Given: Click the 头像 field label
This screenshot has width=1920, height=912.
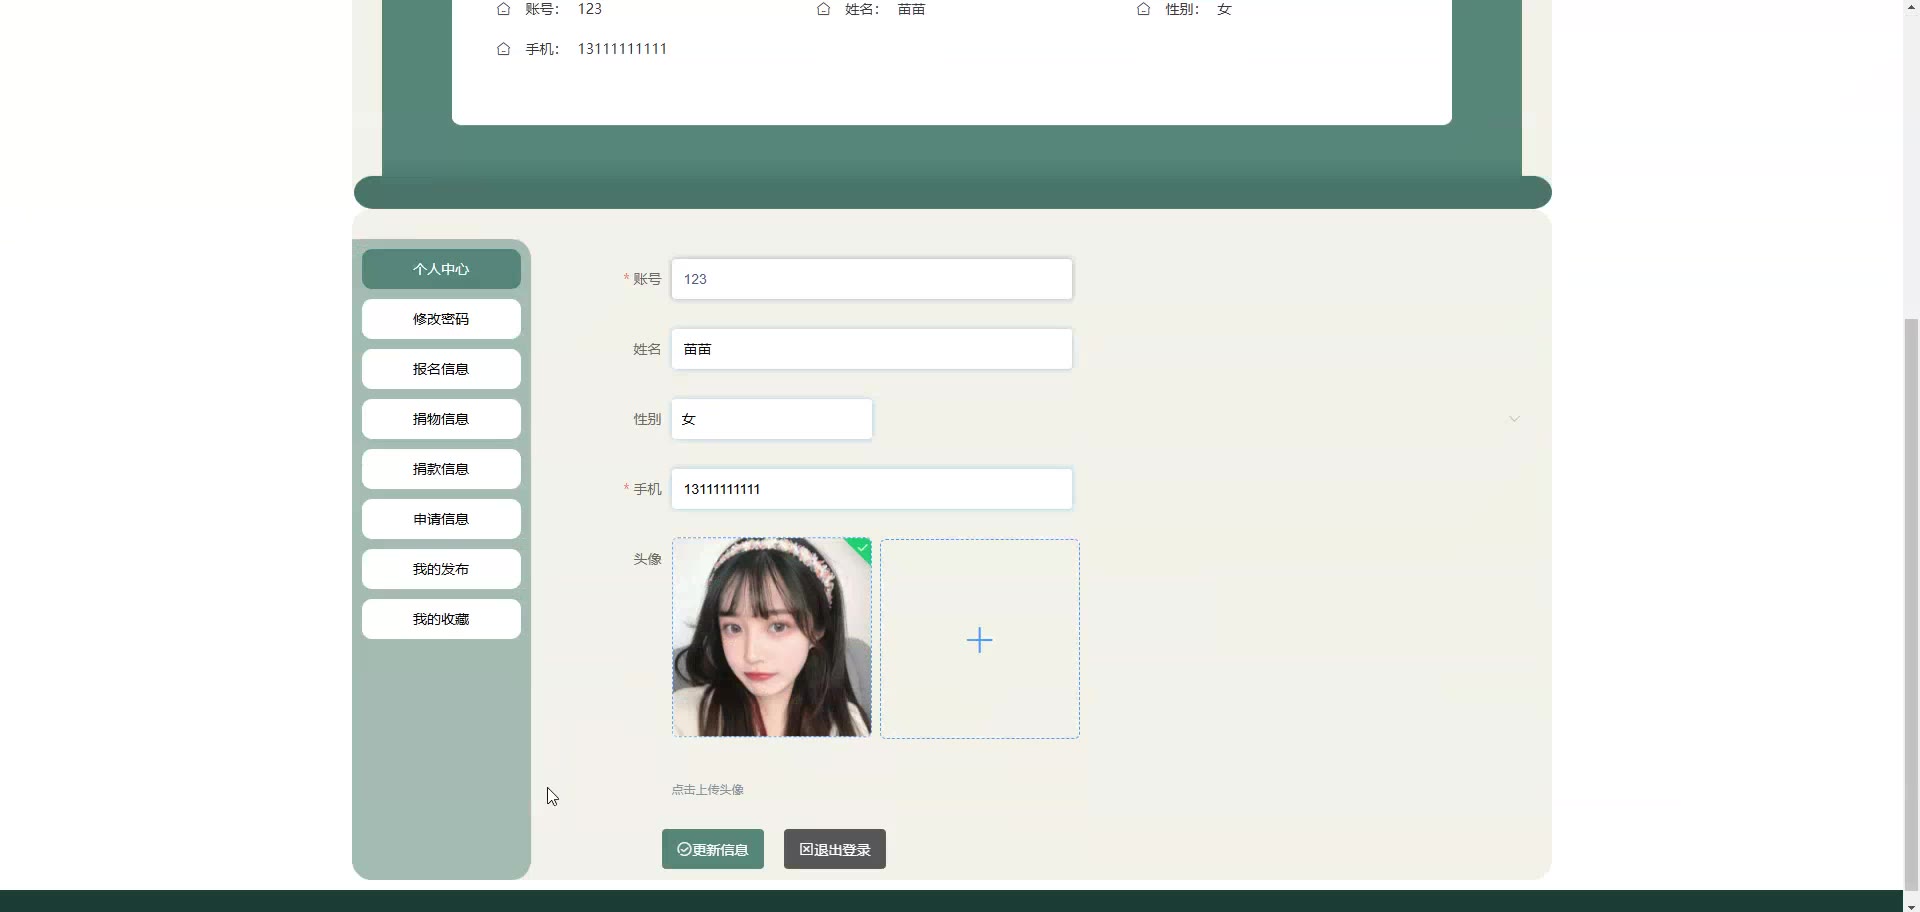Looking at the screenshot, I should click(647, 559).
